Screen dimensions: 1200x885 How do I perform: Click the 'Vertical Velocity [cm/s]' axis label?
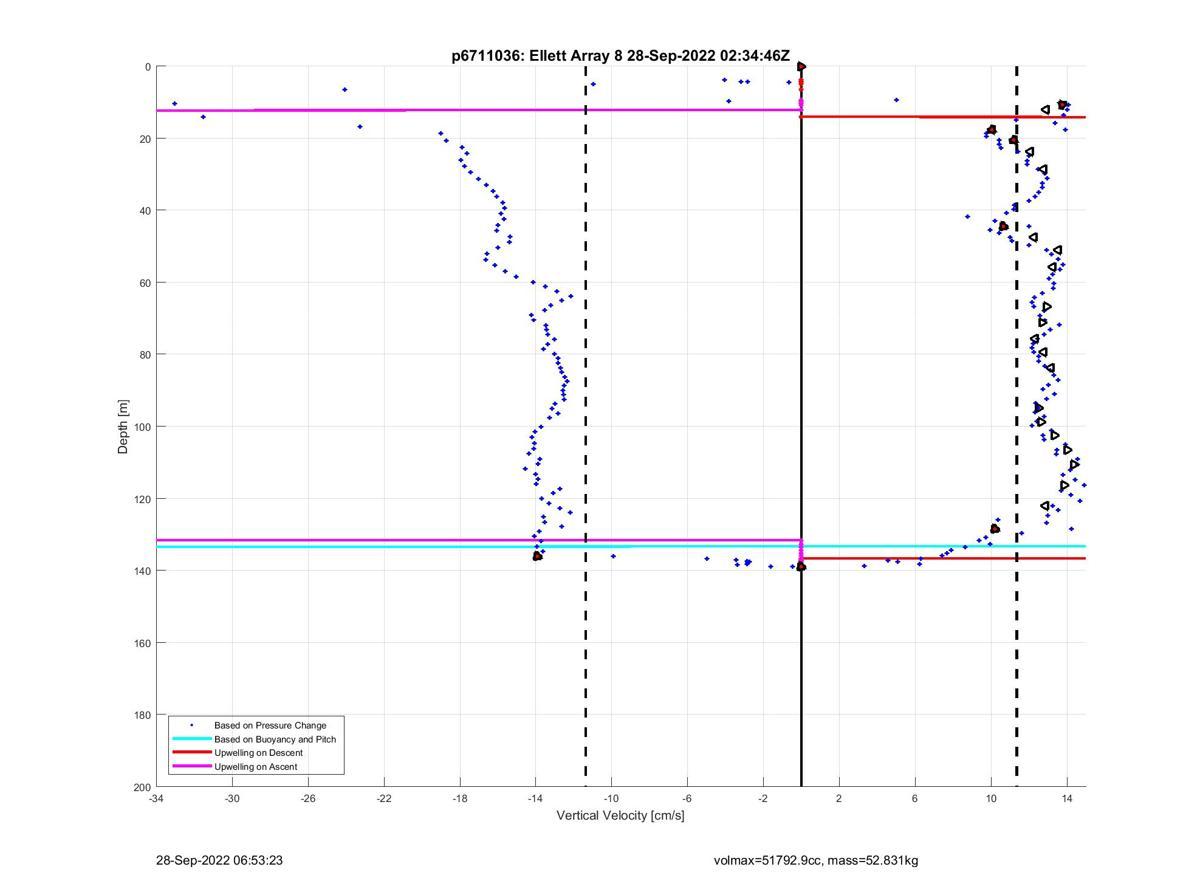tap(620, 816)
